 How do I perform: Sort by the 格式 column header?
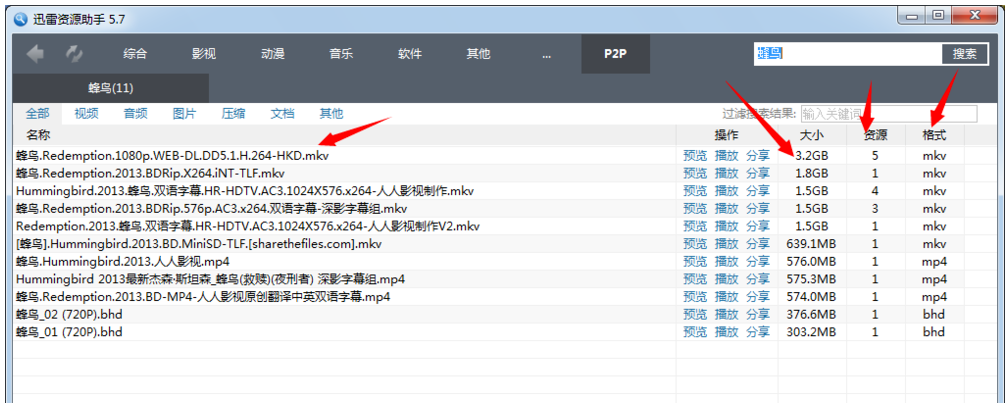tap(934, 135)
